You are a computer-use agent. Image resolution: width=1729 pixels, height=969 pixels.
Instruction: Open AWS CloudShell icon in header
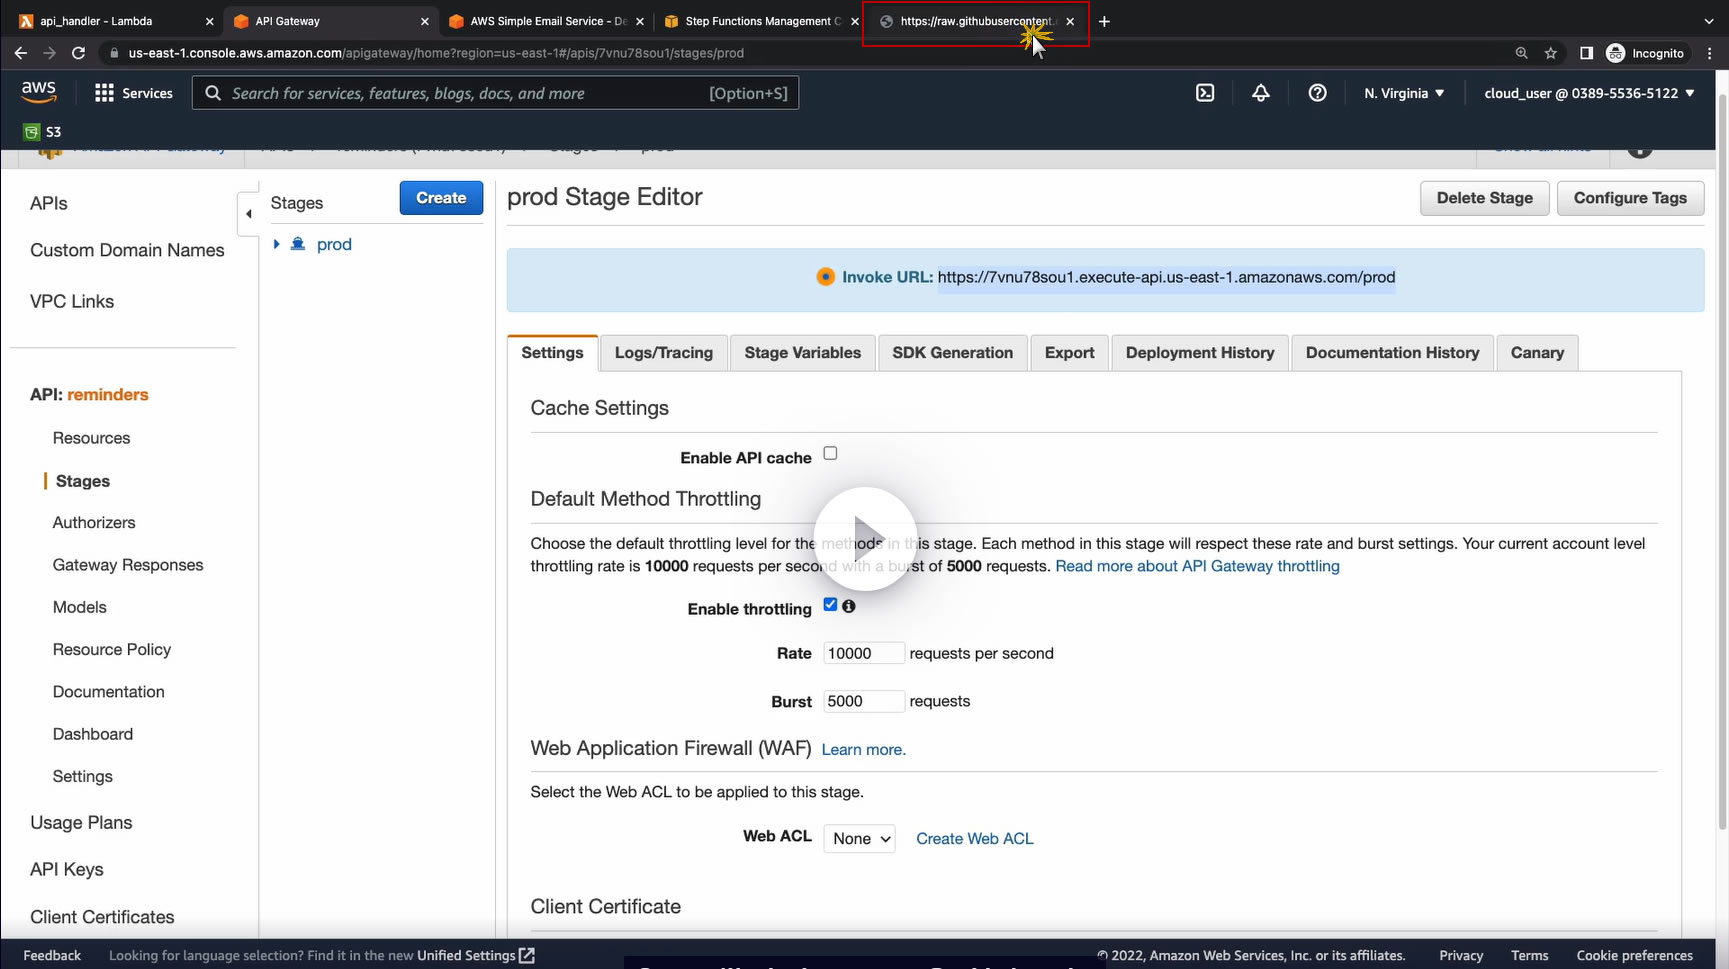tap(1205, 93)
